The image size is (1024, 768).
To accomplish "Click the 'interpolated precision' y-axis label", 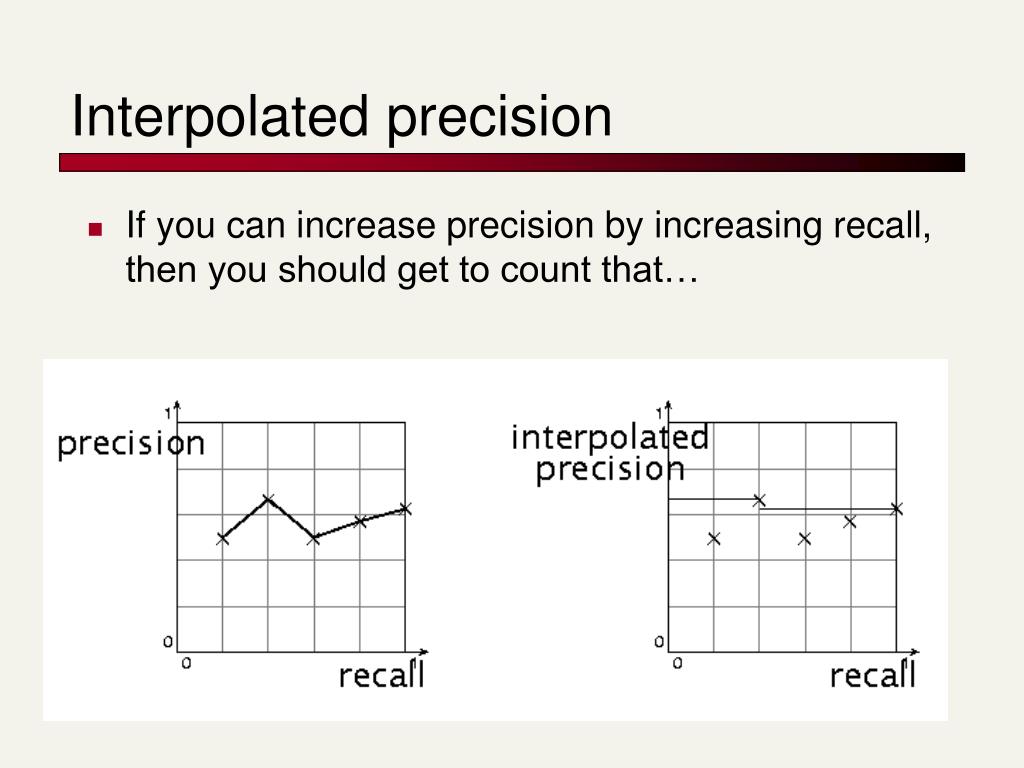I will (610, 453).
